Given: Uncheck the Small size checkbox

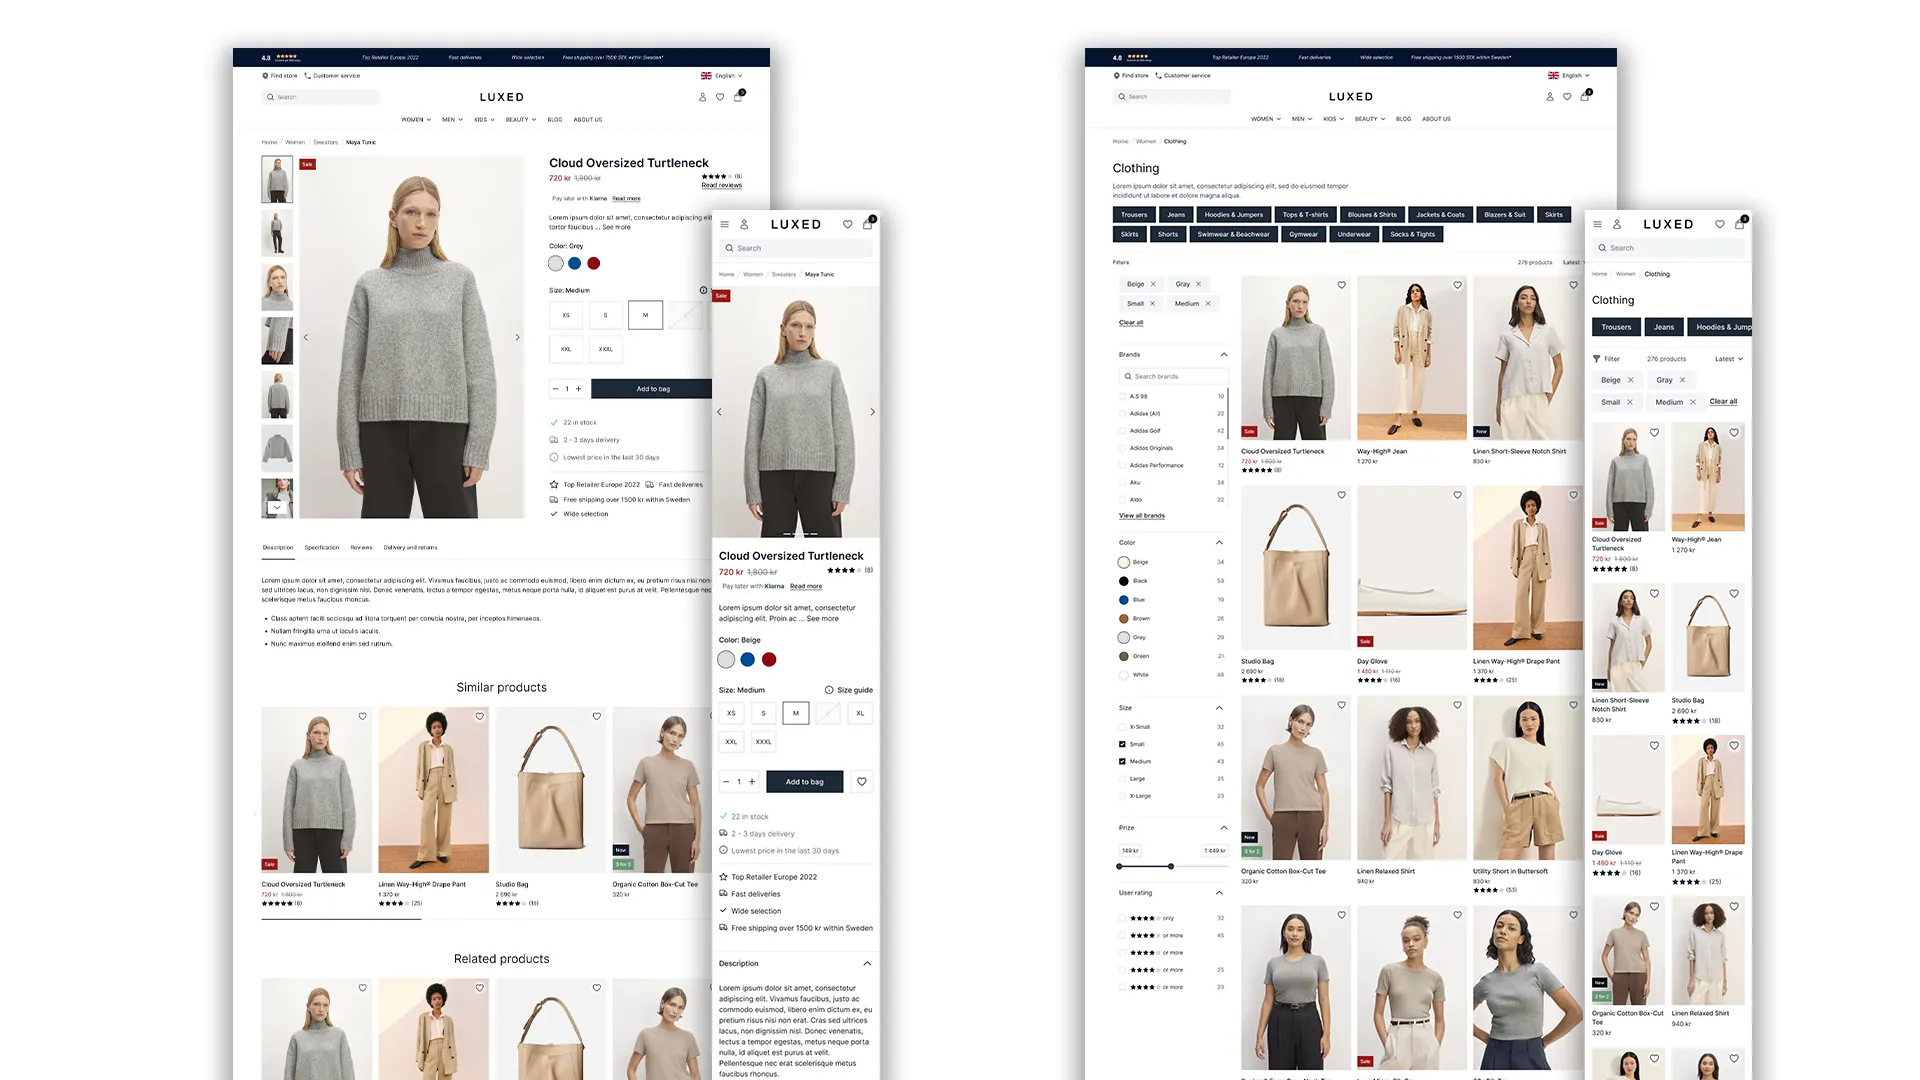Looking at the screenshot, I should coord(1122,744).
